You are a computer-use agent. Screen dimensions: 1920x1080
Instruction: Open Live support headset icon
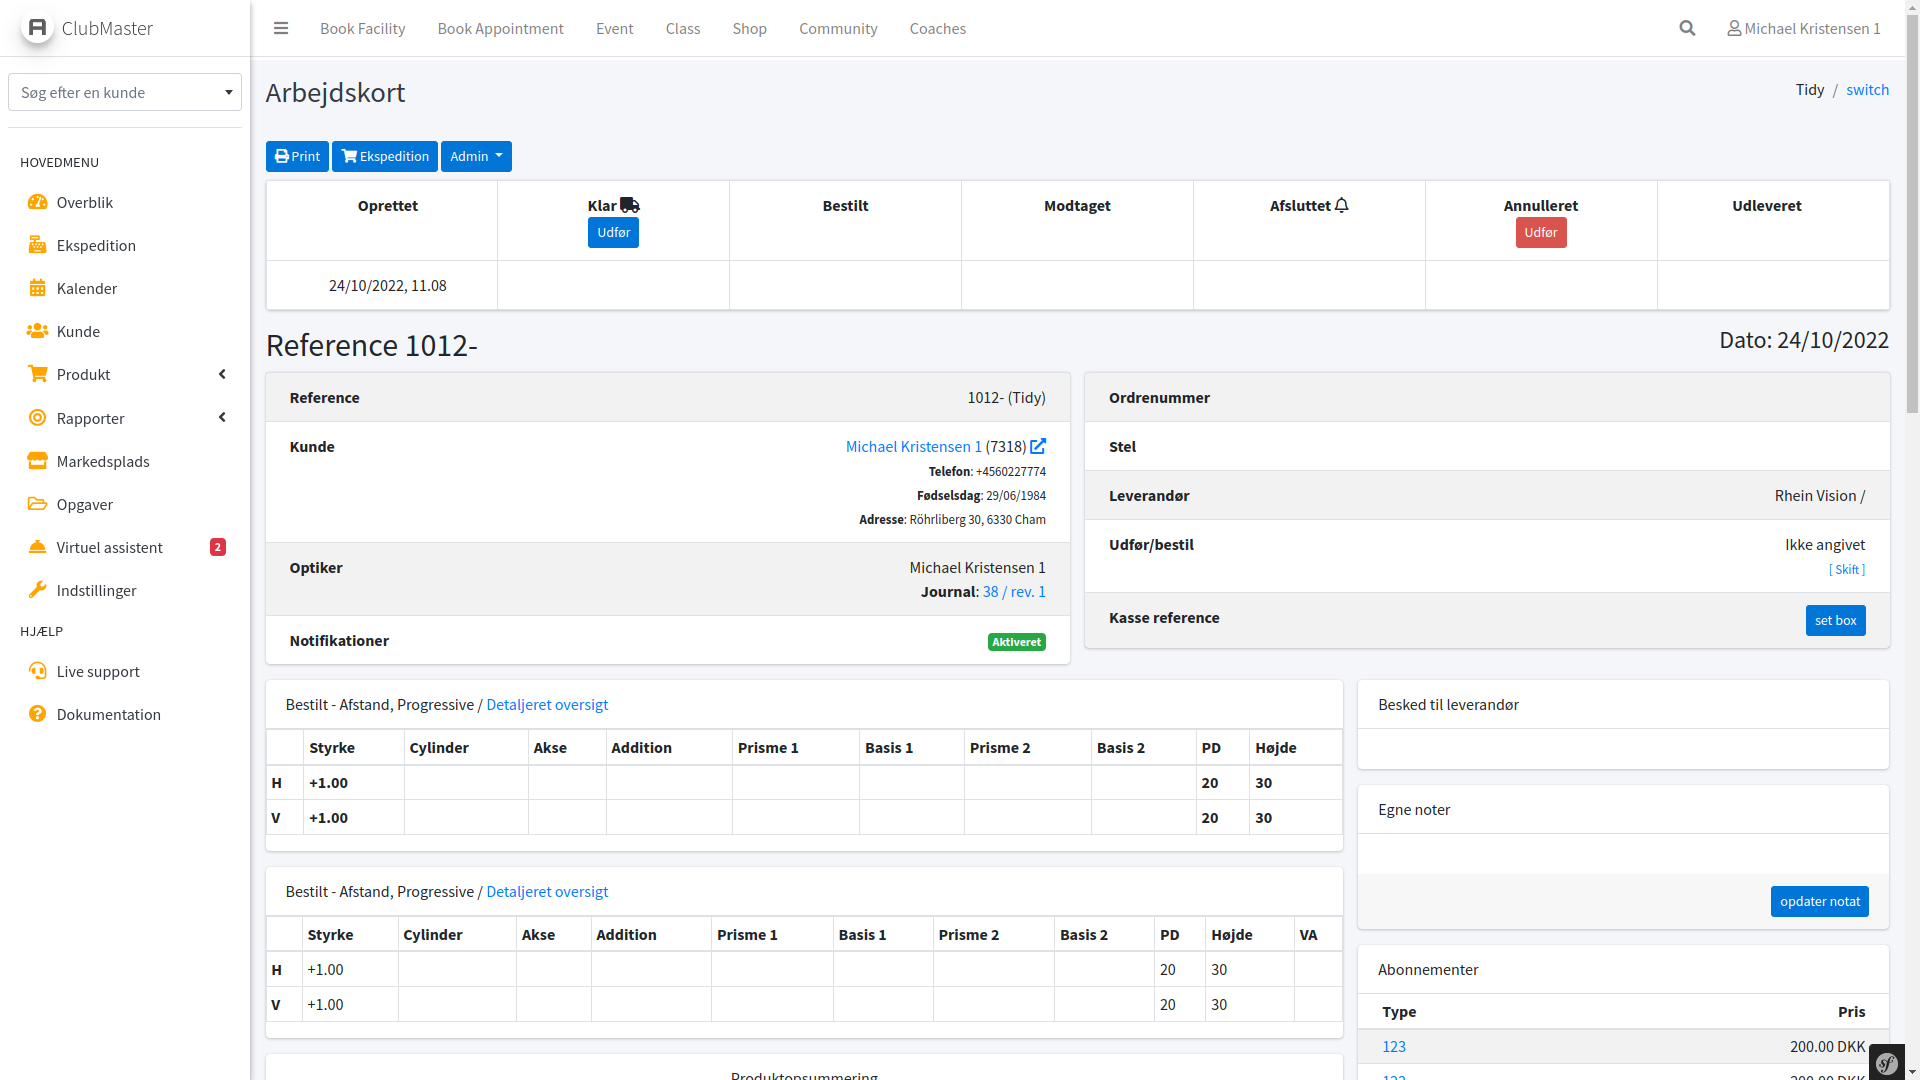point(38,671)
